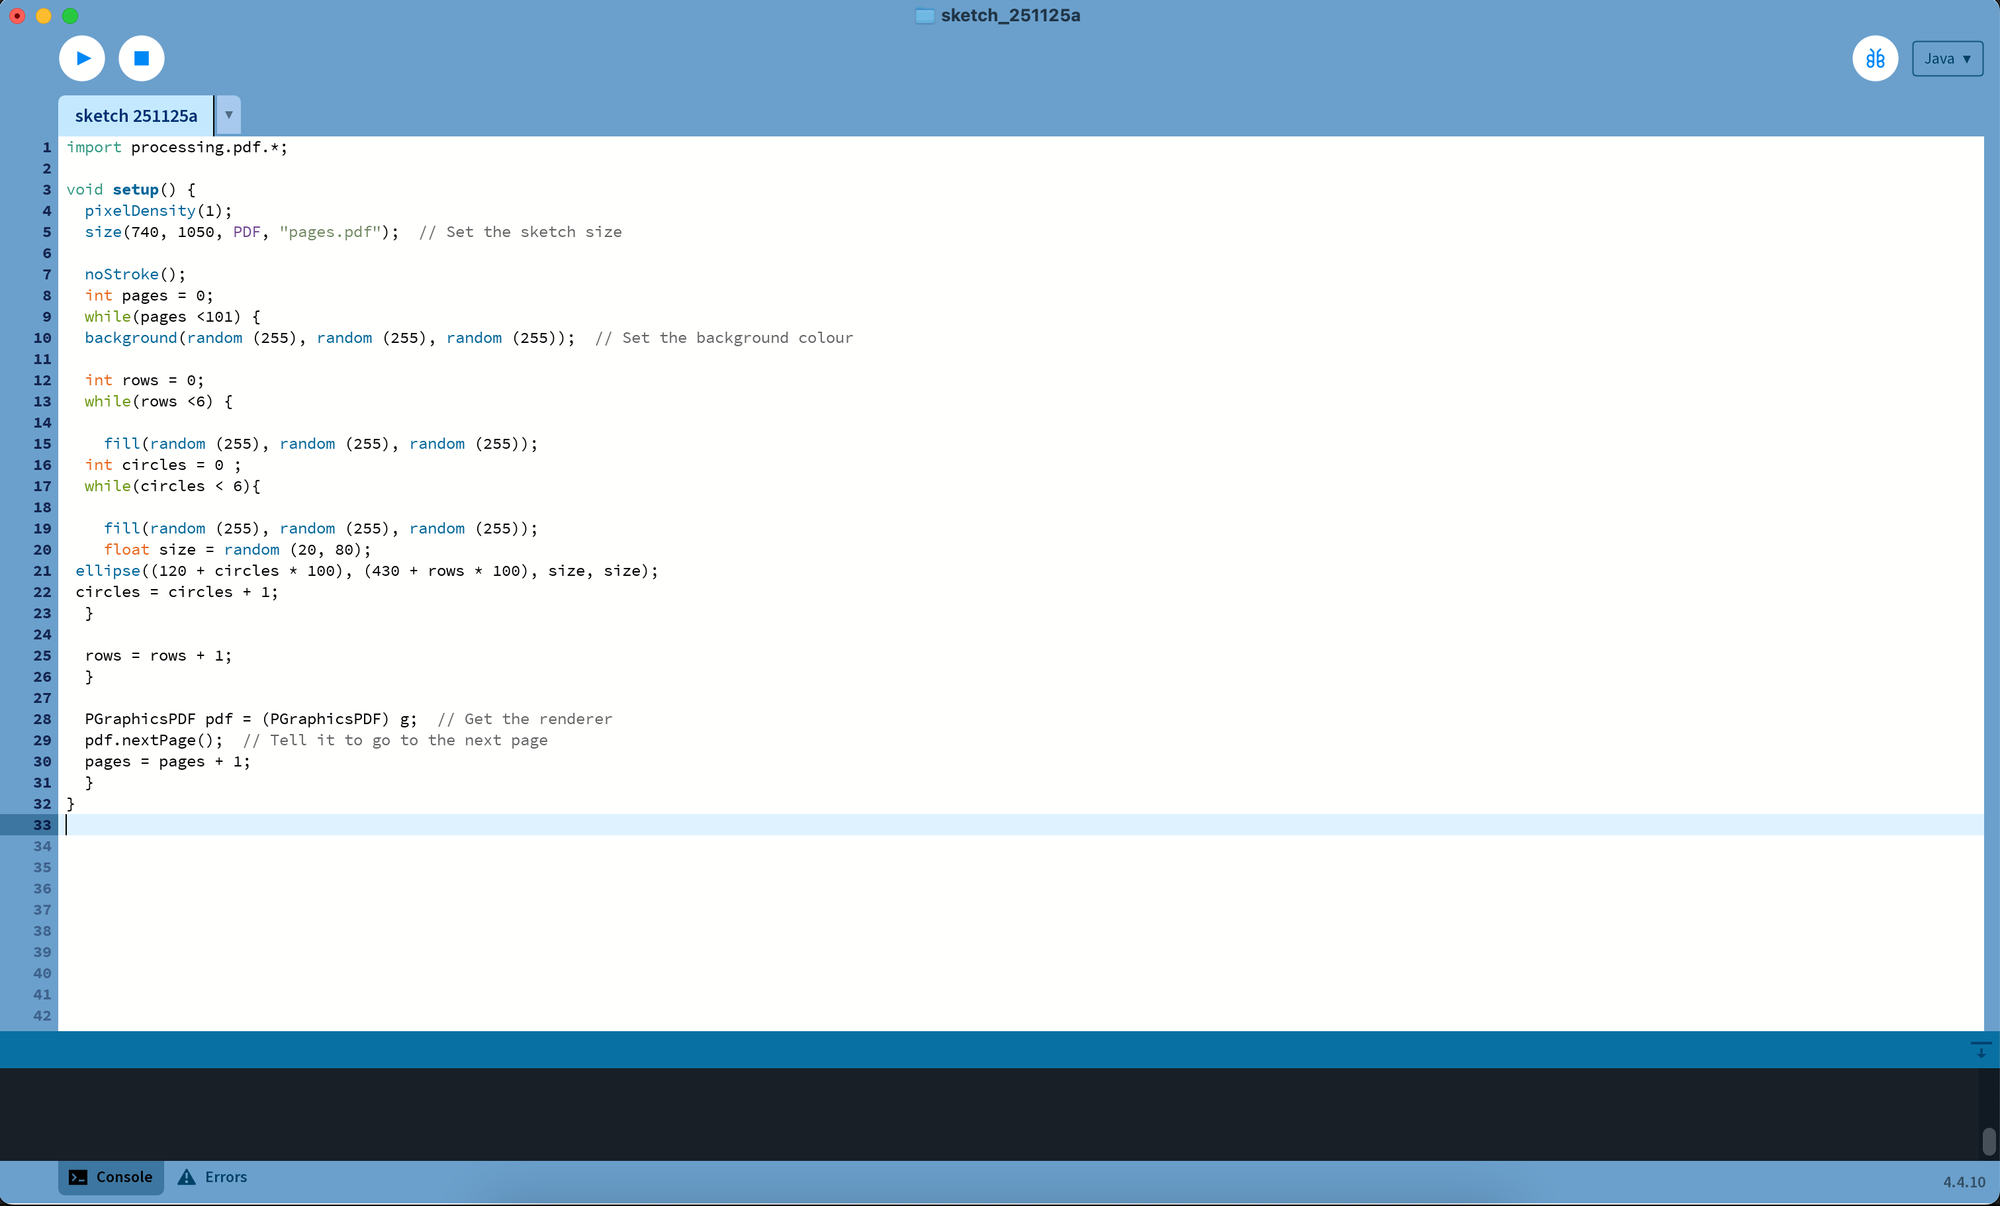Stop the running sketch

pos(141,58)
